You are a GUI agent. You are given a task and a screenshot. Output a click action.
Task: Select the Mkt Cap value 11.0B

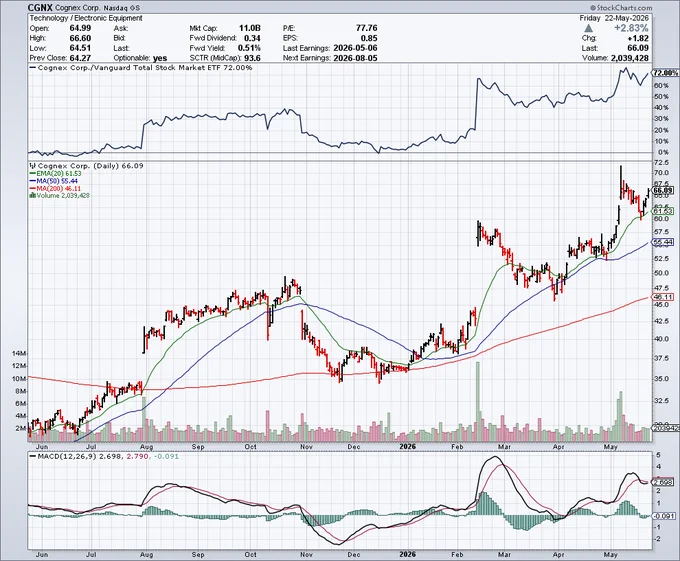[249, 28]
